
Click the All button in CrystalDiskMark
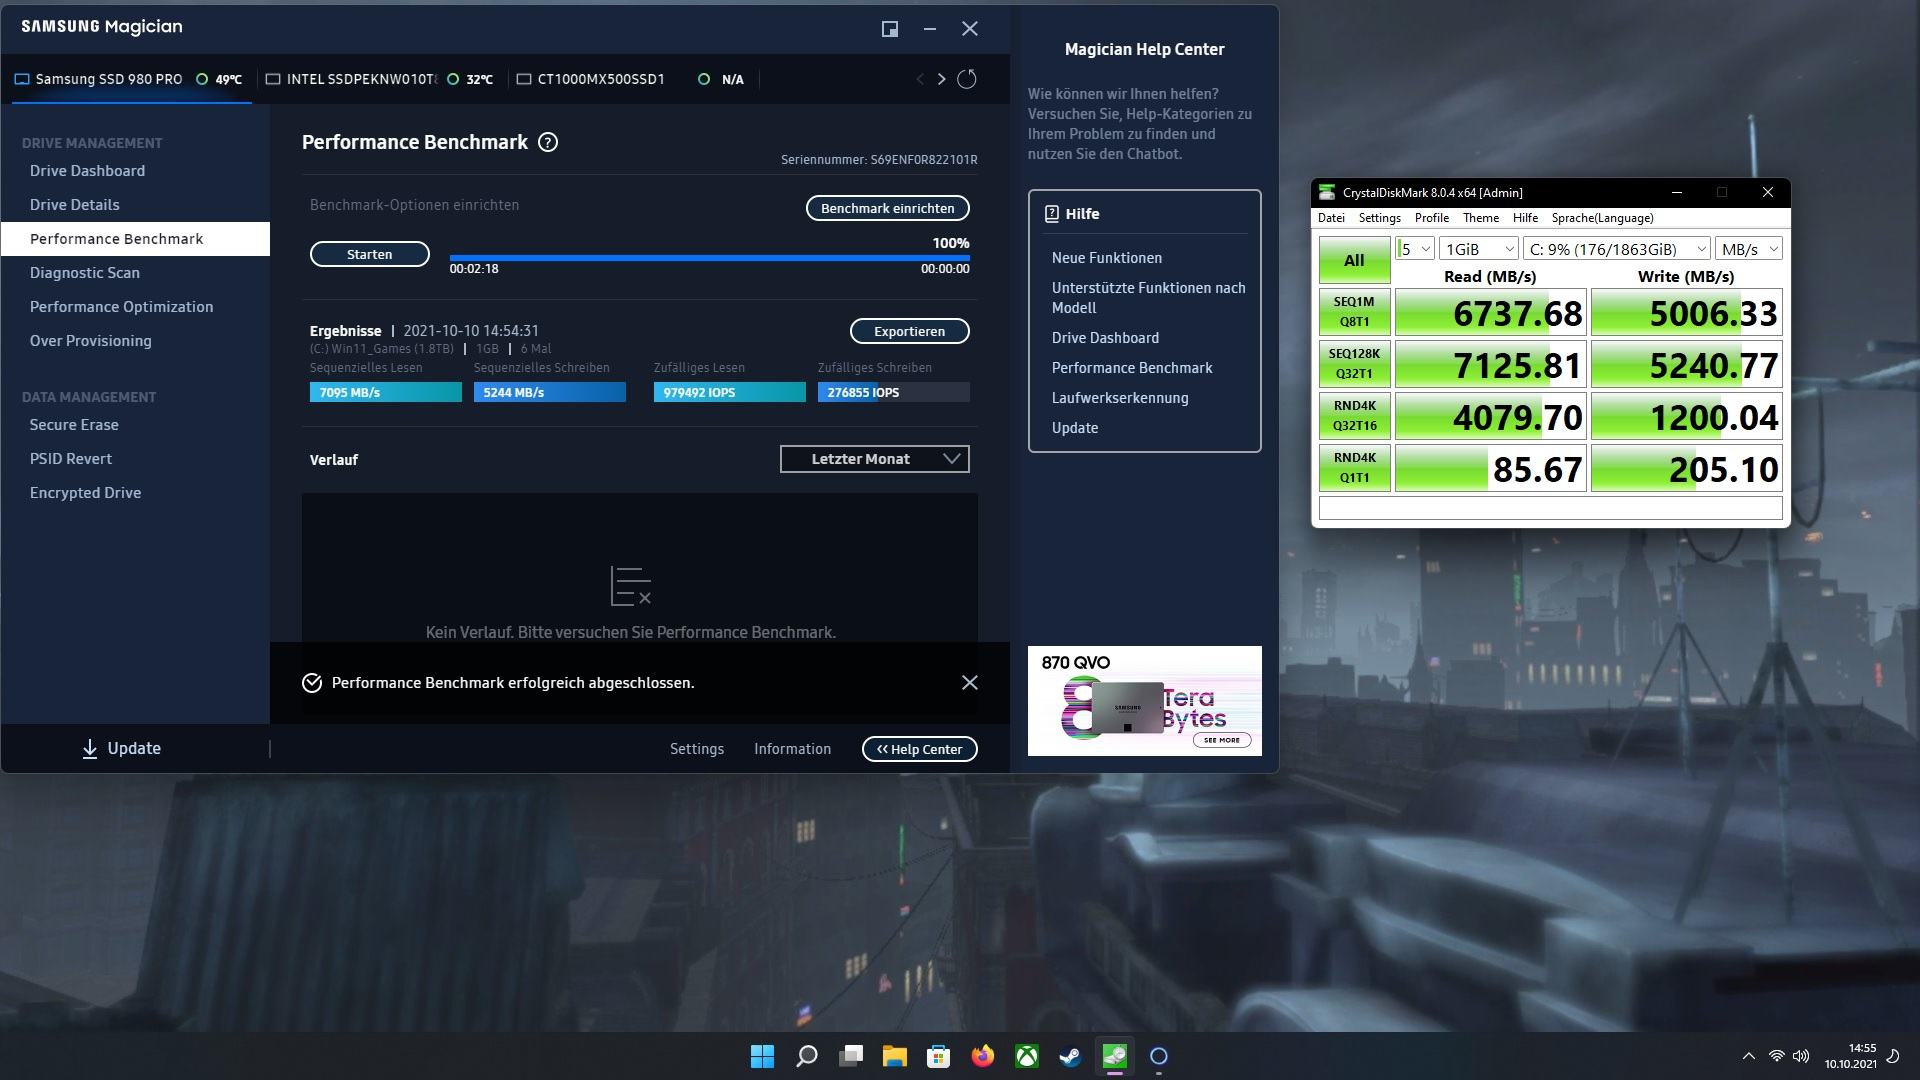coord(1354,260)
